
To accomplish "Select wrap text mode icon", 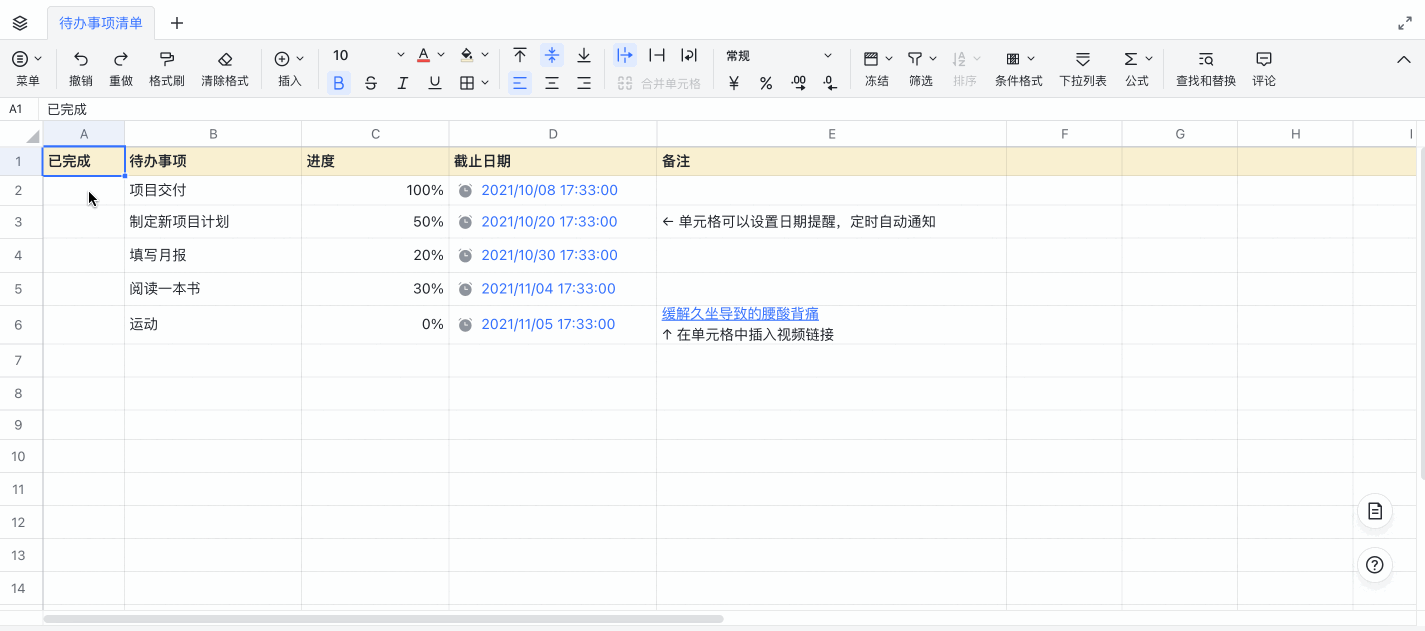I will (x=689, y=55).
